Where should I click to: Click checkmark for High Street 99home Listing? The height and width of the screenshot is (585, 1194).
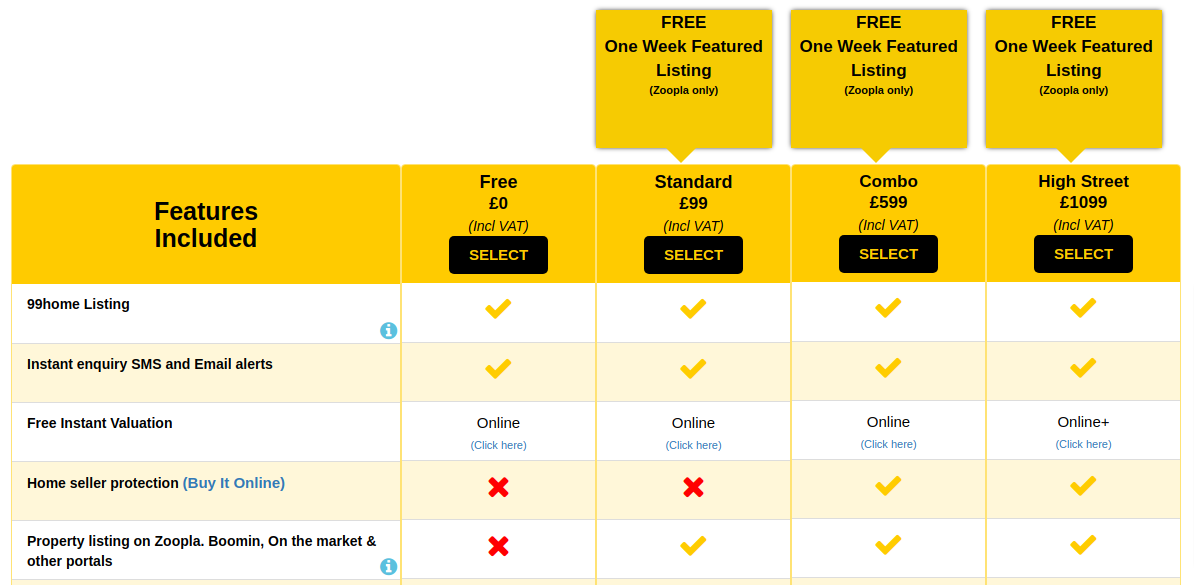(x=1083, y=308)
